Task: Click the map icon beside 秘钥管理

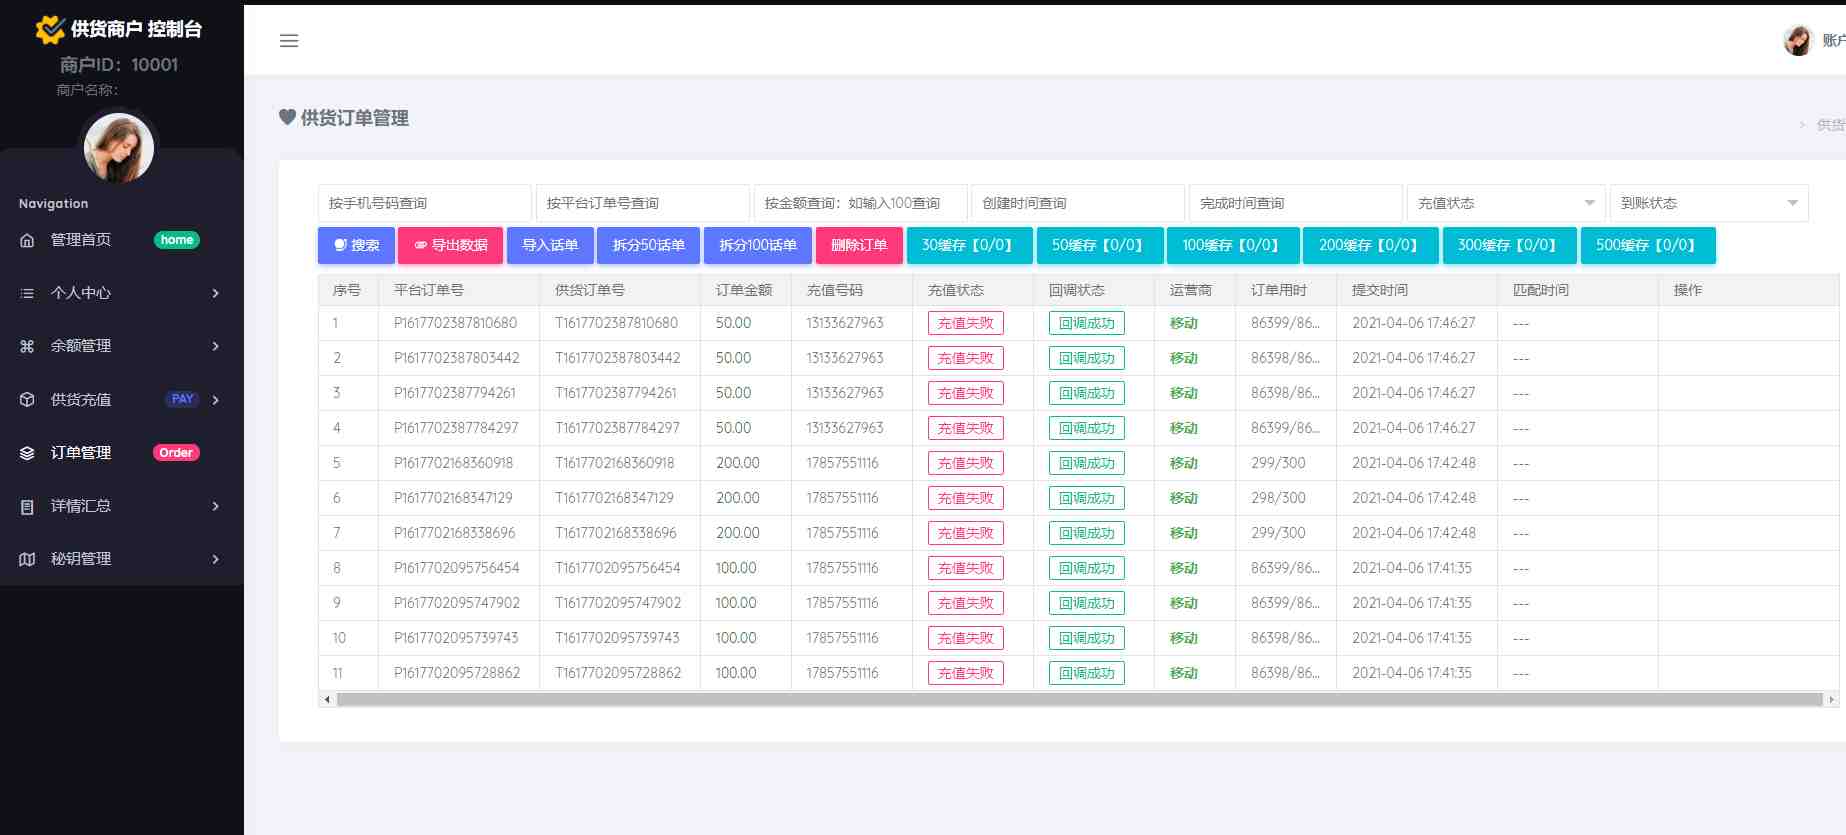Action: [27, 559]
